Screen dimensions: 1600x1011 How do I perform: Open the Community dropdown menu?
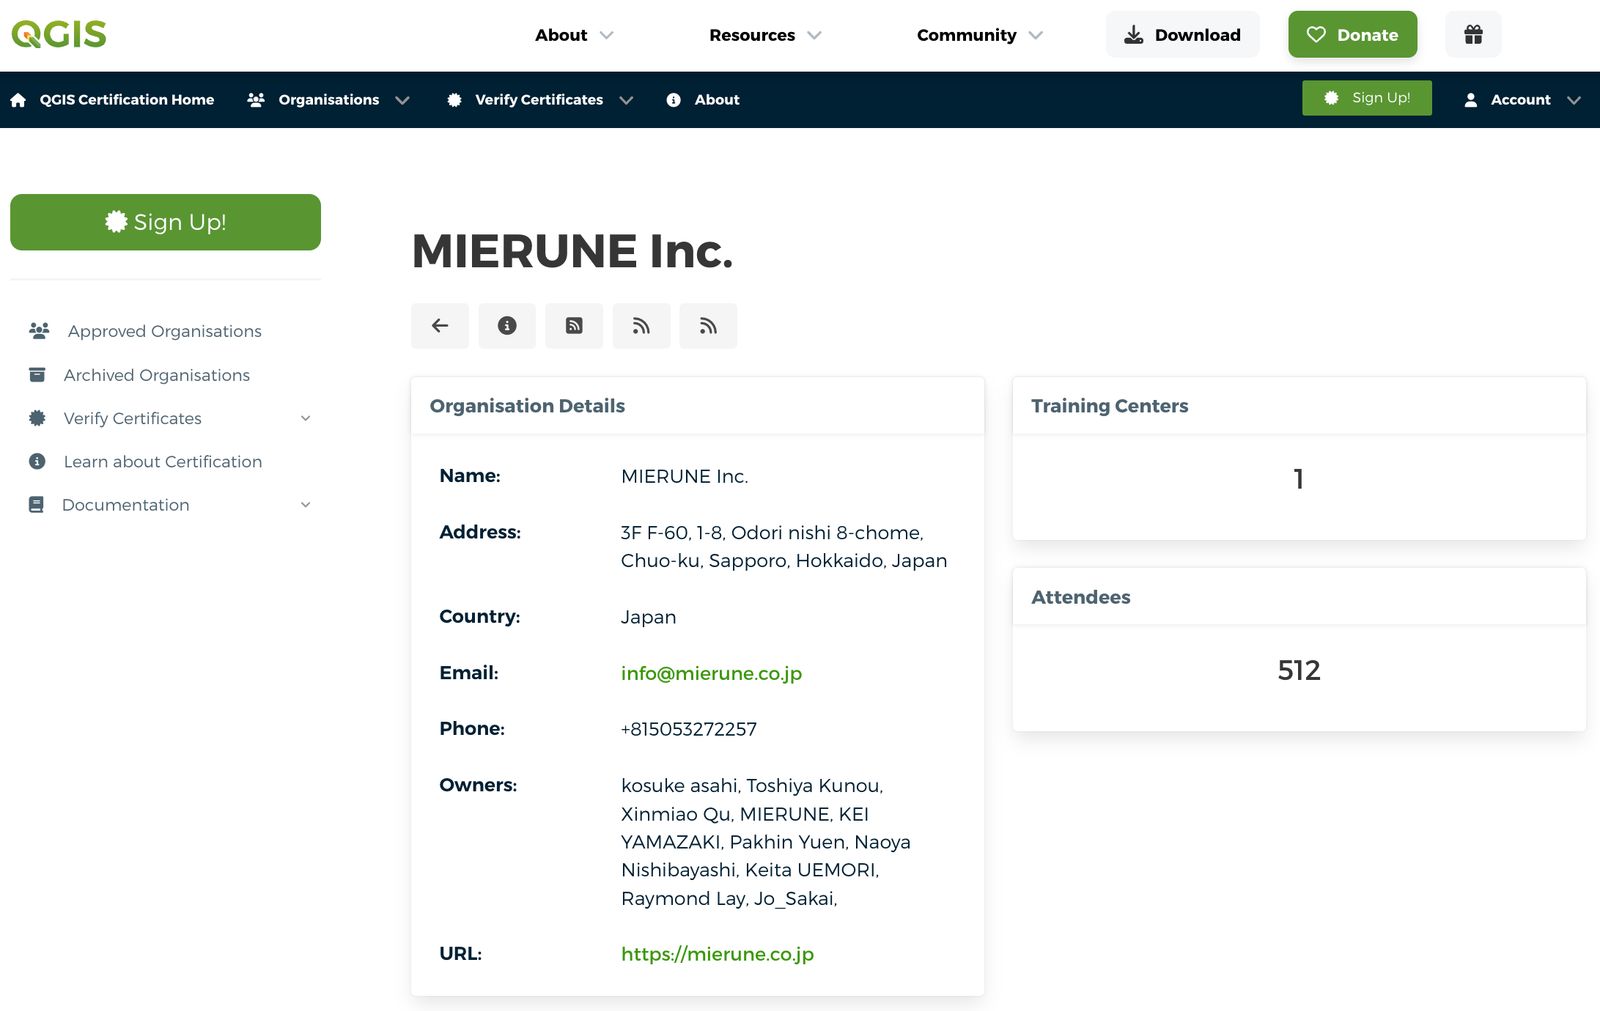980,35
